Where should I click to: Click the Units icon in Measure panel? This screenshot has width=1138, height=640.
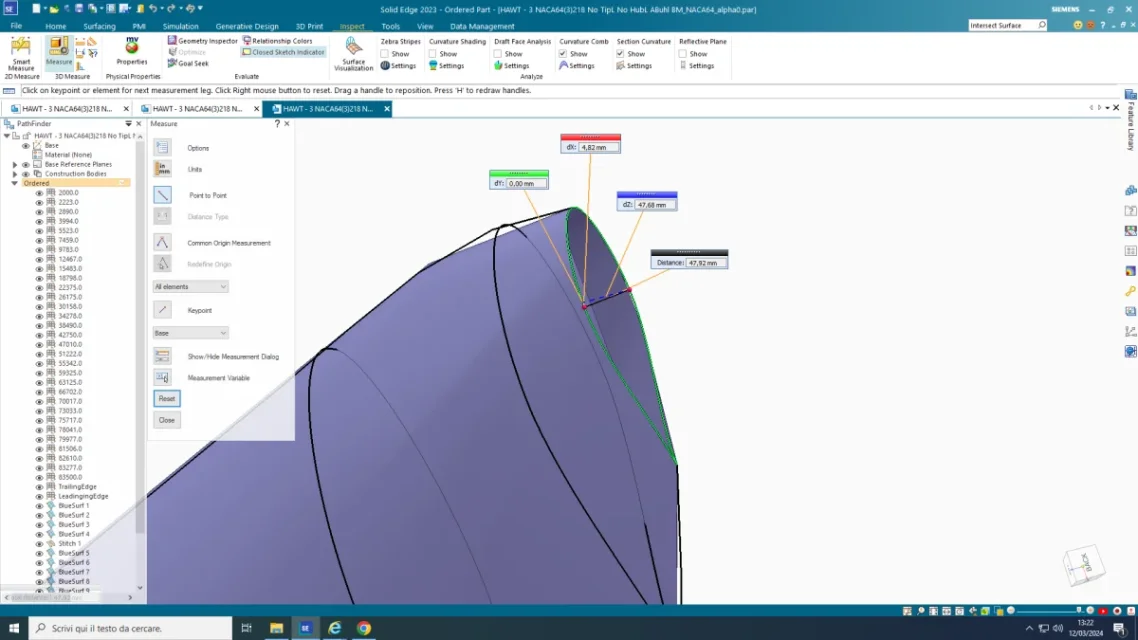[163, 169]
